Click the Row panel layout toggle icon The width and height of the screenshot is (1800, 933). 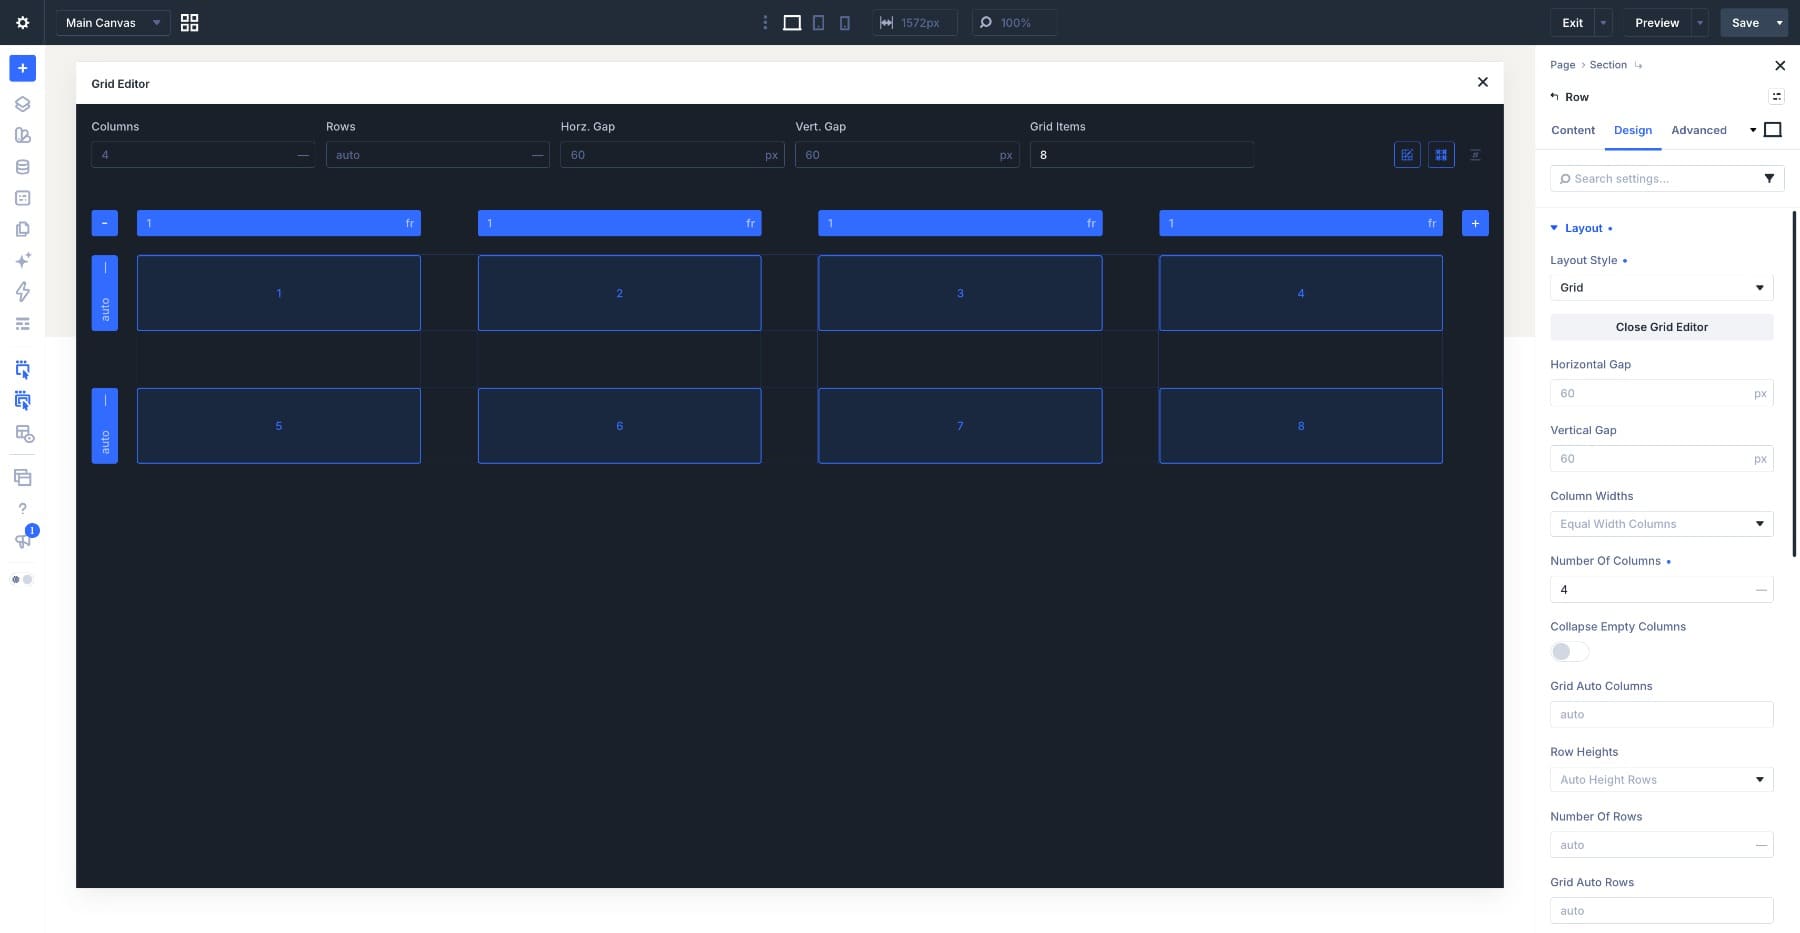[x=1776, y=97]
